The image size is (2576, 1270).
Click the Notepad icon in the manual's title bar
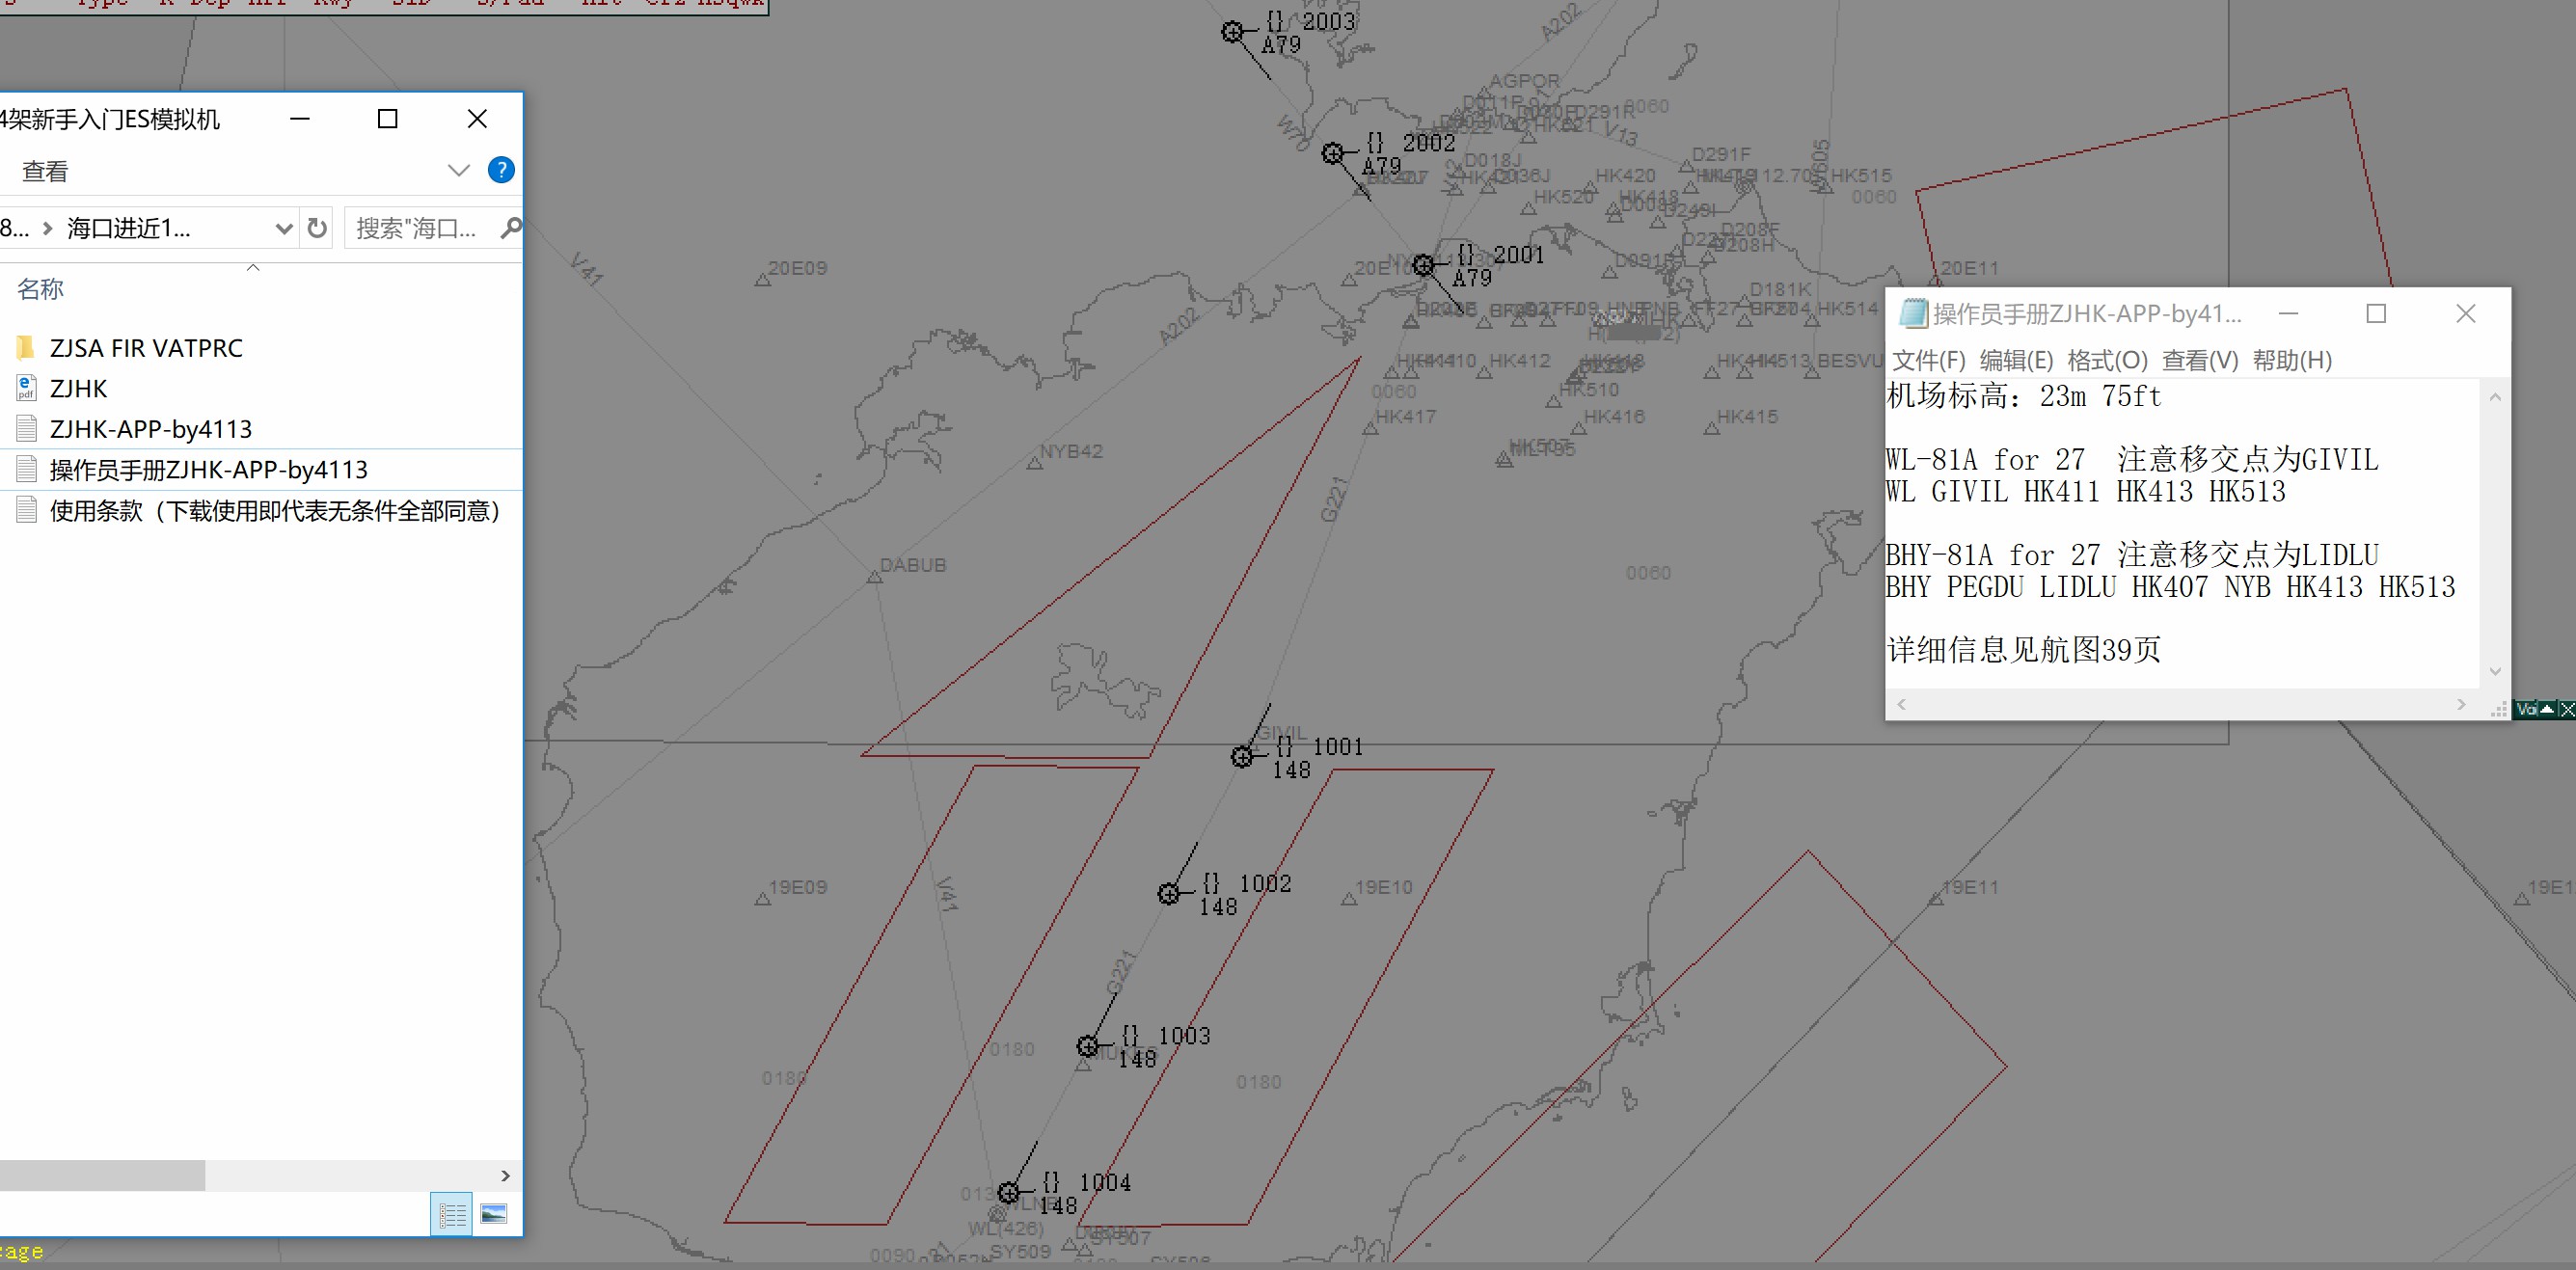[1915, 313]
